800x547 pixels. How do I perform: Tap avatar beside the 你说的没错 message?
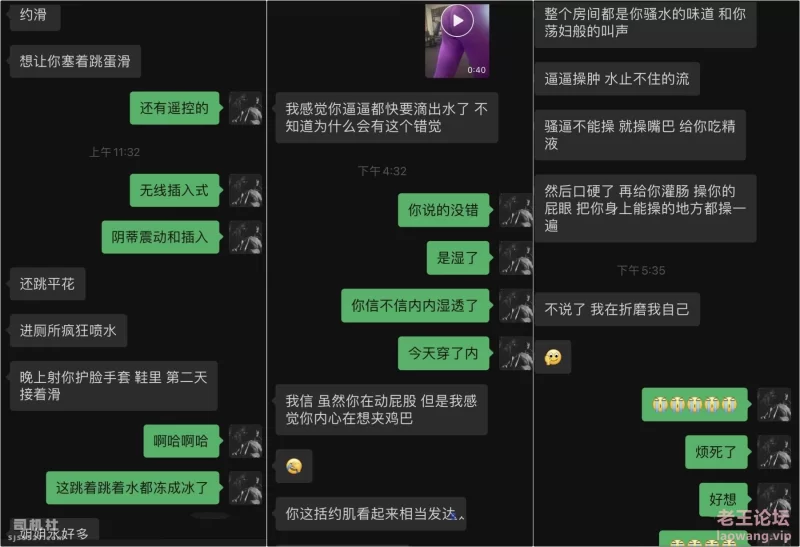point(515,210)
